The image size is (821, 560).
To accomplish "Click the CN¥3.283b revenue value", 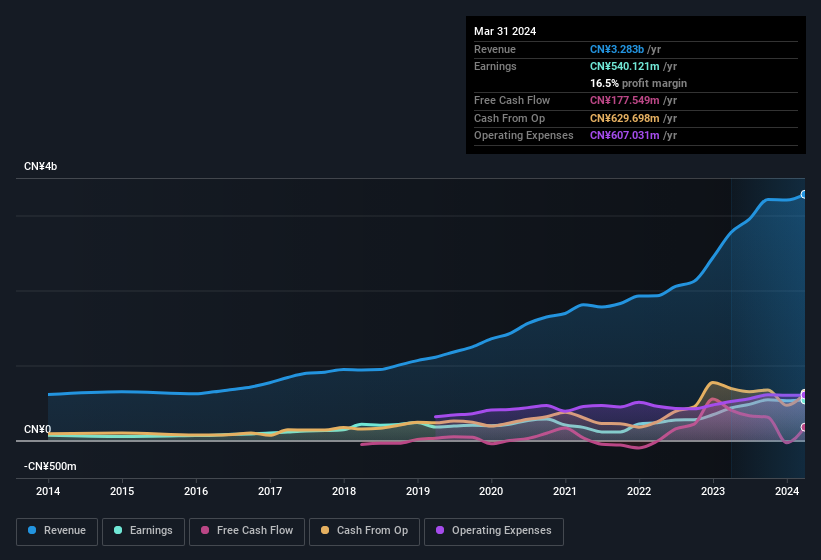I will pyautogui.click(x=617, y=49).
